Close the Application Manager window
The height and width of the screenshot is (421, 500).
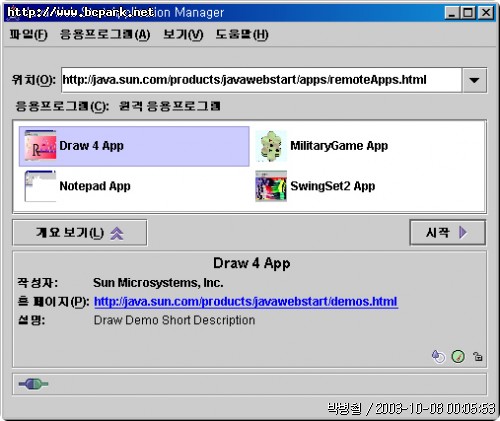(x=486, y=13)
